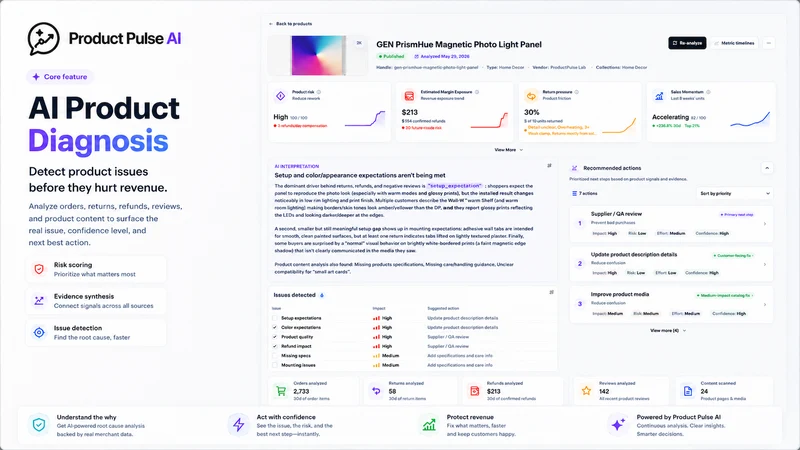Open Supplier / QA review link for Product quality
This screenshot has width=800, height=450.
coord(447,337)
